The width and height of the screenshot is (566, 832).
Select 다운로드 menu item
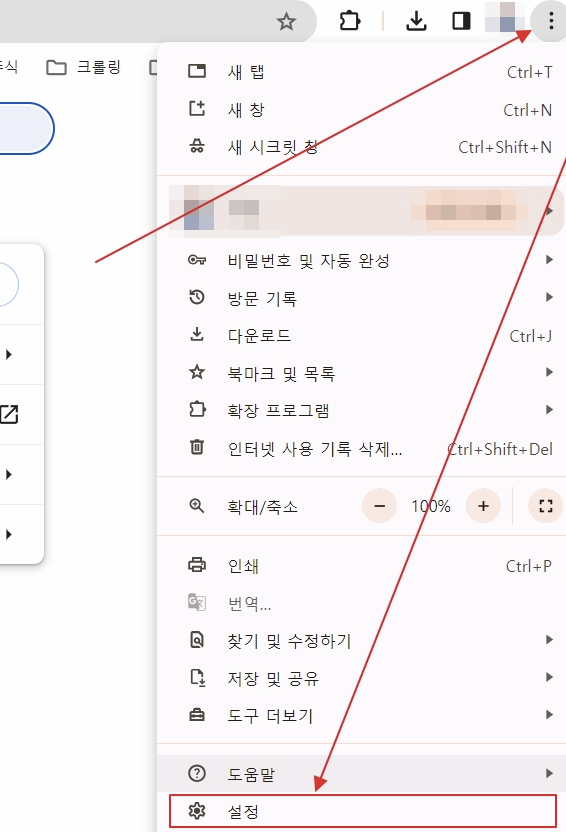tap(362, 335)
